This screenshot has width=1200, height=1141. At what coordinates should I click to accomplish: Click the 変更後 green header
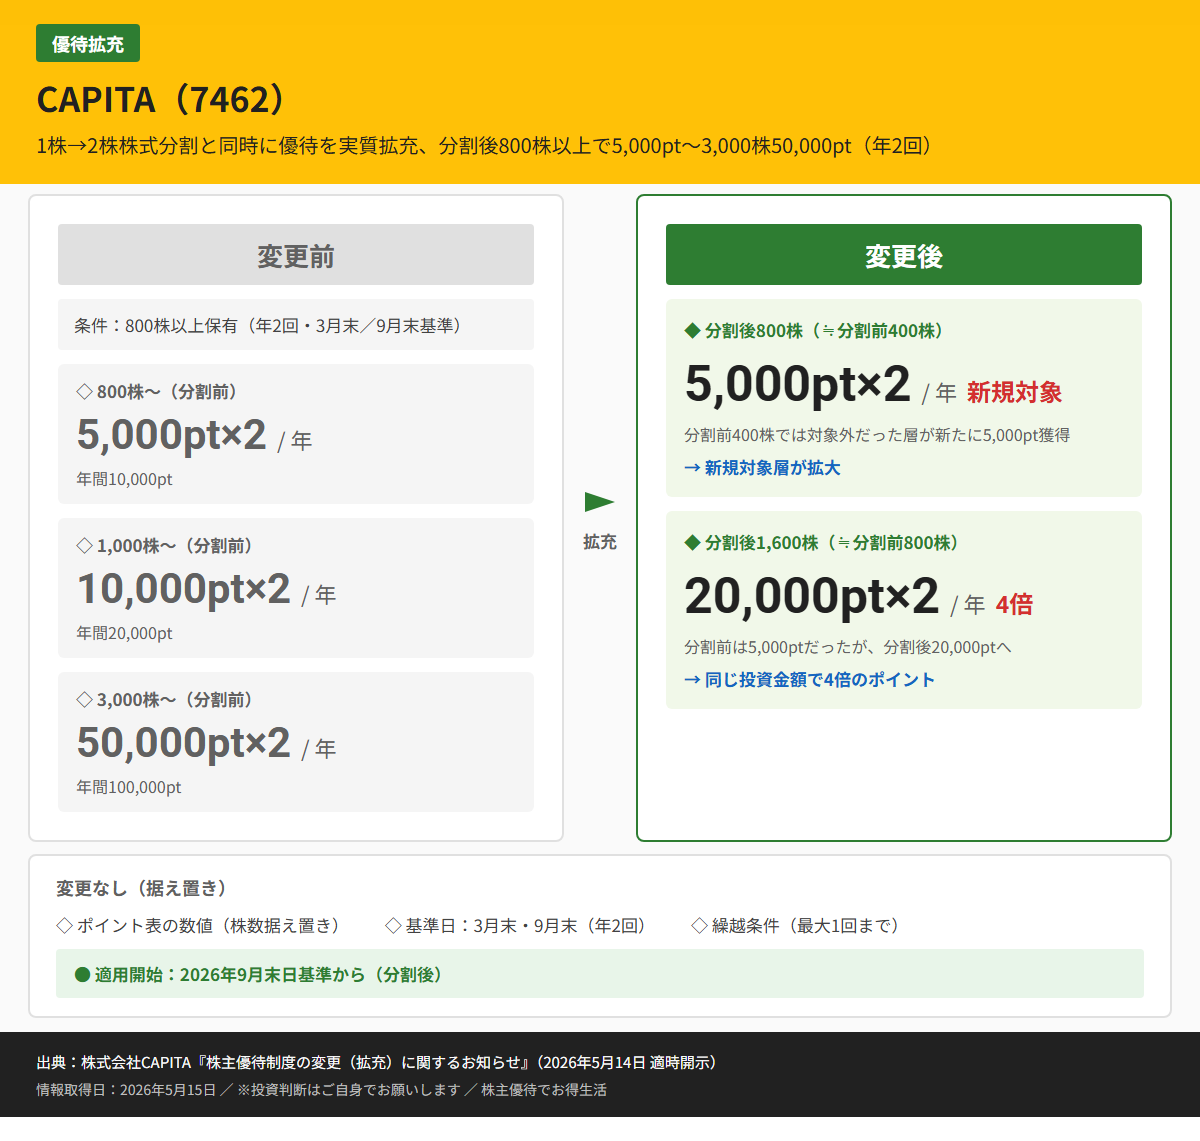(x=904, y=255)
